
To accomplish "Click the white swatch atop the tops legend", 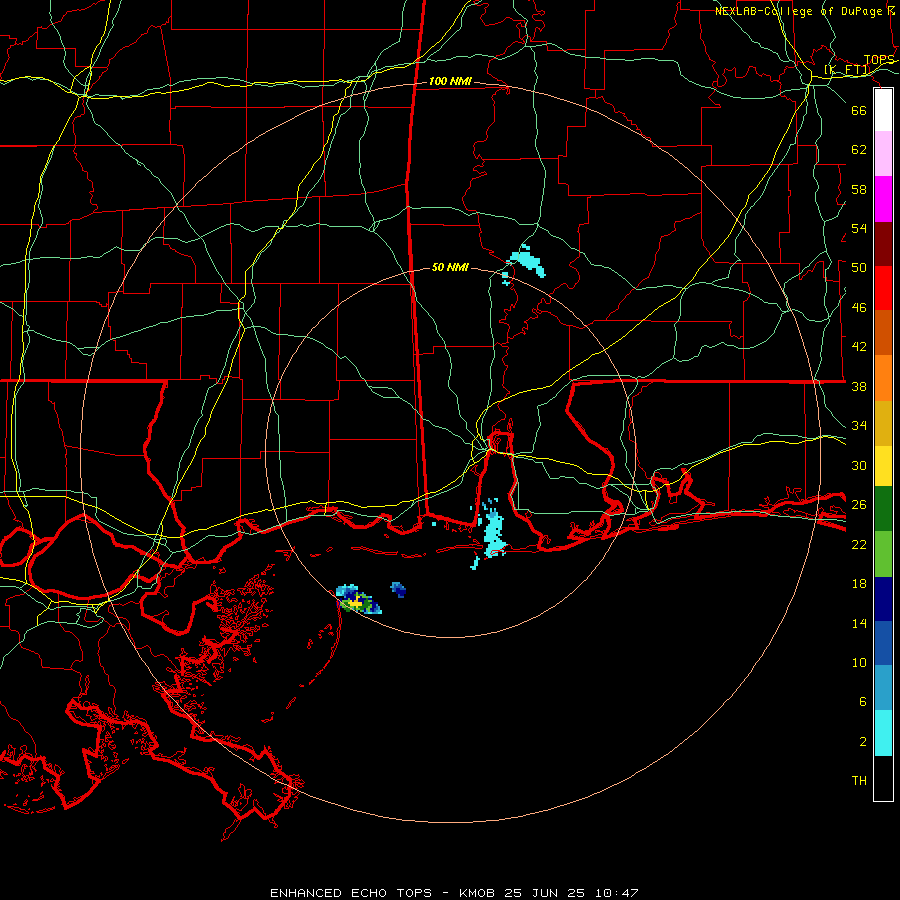I will (883, 110).
